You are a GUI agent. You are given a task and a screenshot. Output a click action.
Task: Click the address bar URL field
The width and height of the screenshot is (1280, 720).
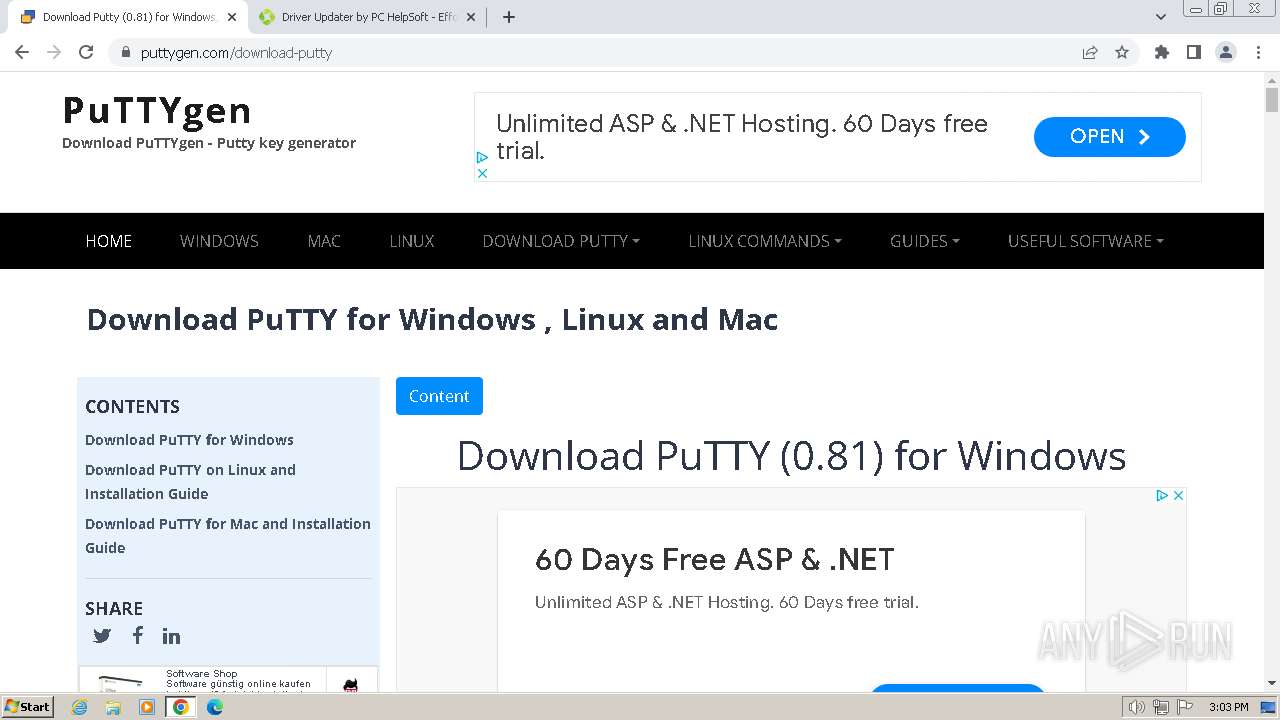[600, 52]
